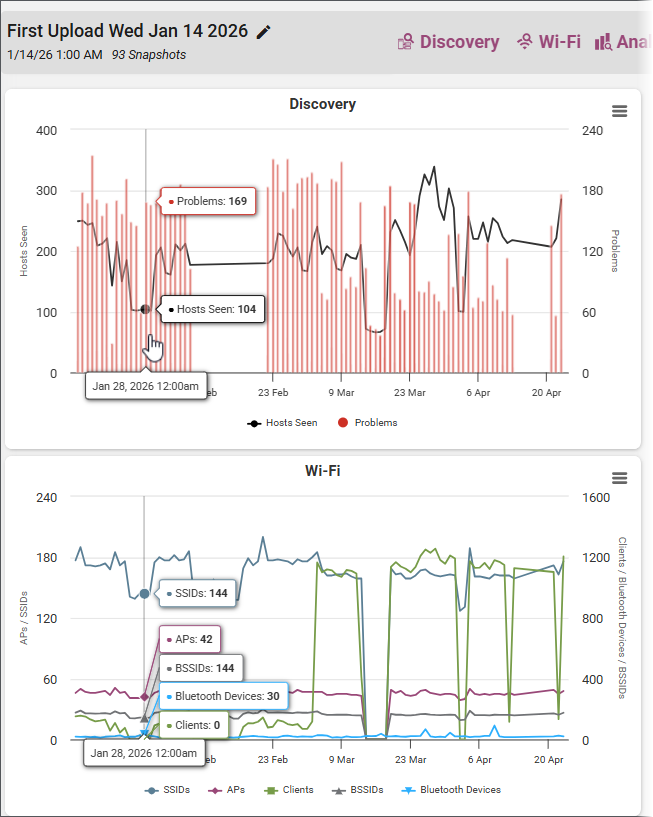Switch to the Discovery tab
Image resolution: width=653 pixels, height=817 pixels.
coord(448,42)
